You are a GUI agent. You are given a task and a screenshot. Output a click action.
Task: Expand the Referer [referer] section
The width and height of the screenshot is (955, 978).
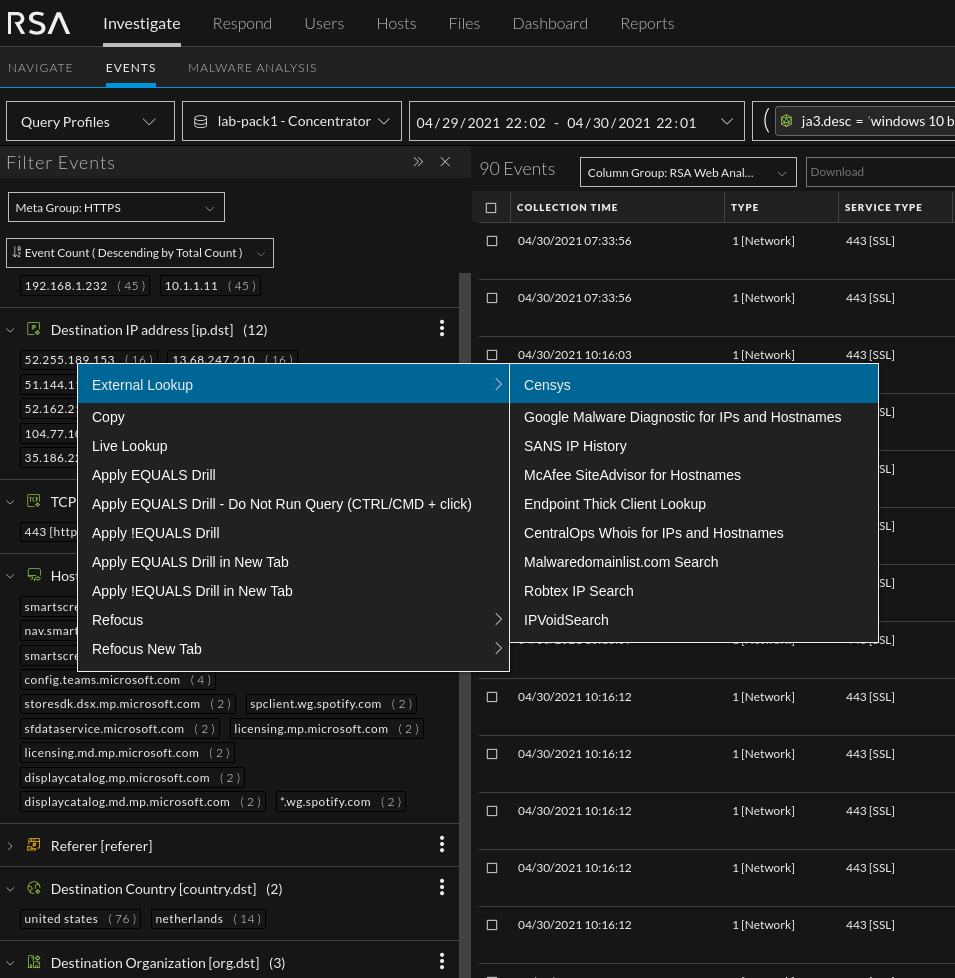[x=11, y=846]
